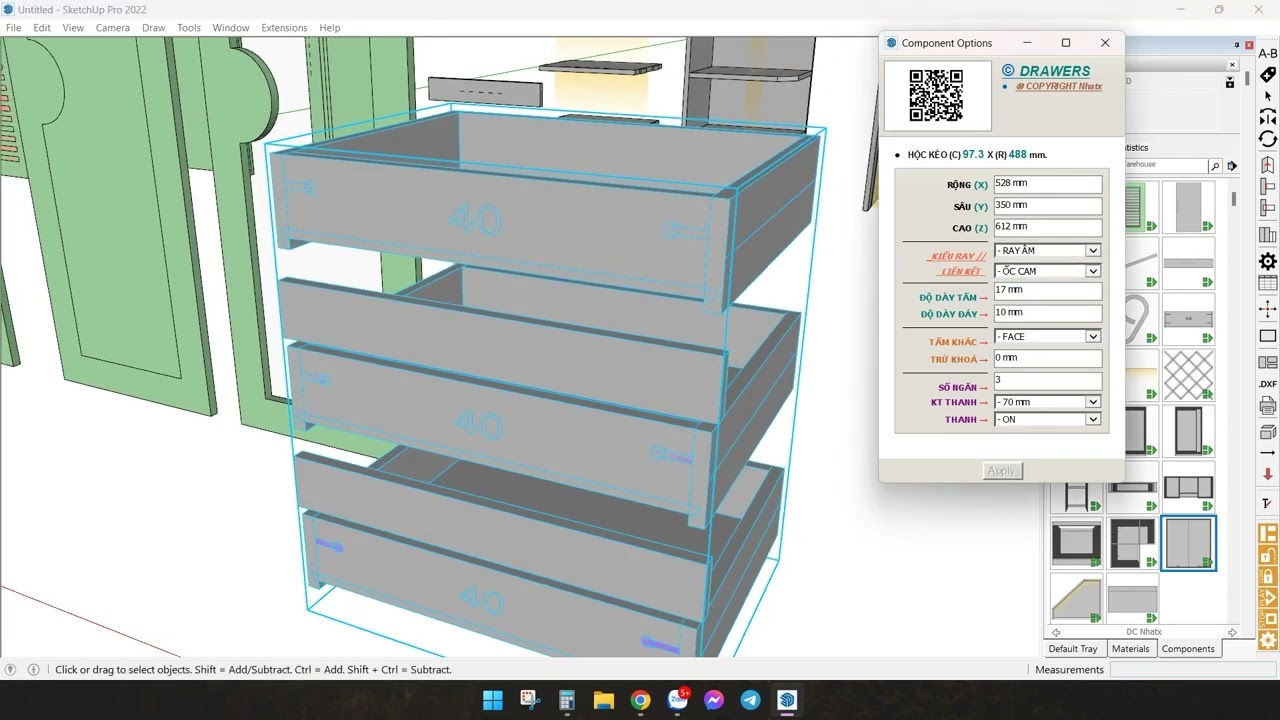Click the red four-way move arrows icon

pos(1267,310)
